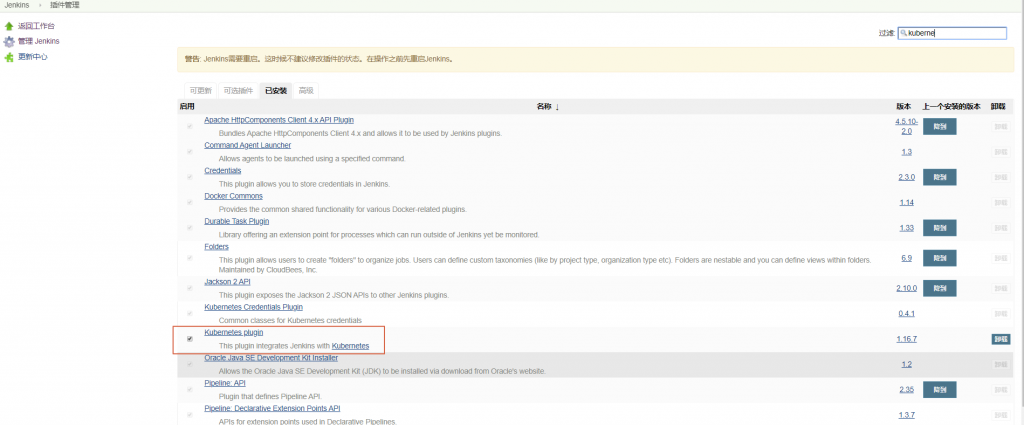This screenshot has width=1024, height=425.
Task: Toggle the Credentials plugin enabled checkbox
Action: [x=190, y=177]
